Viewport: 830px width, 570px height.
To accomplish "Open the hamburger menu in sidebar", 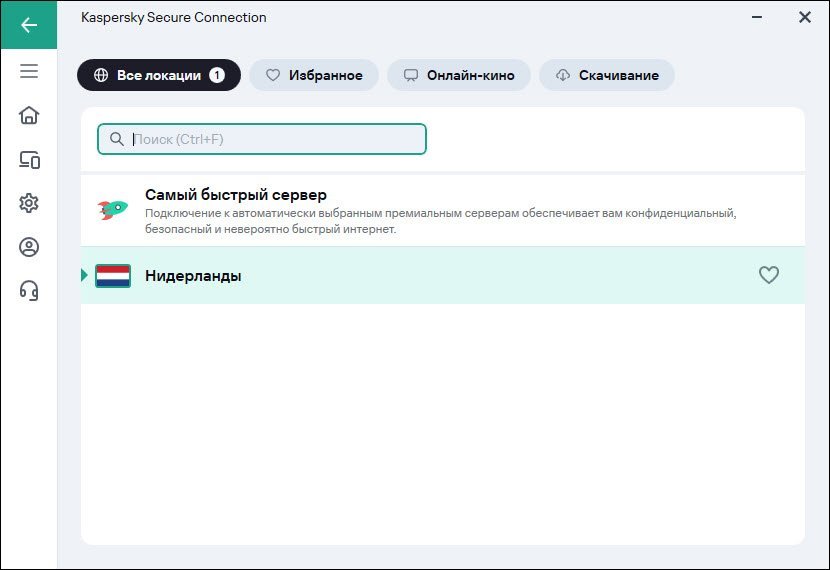I will [x=29, y=71].
